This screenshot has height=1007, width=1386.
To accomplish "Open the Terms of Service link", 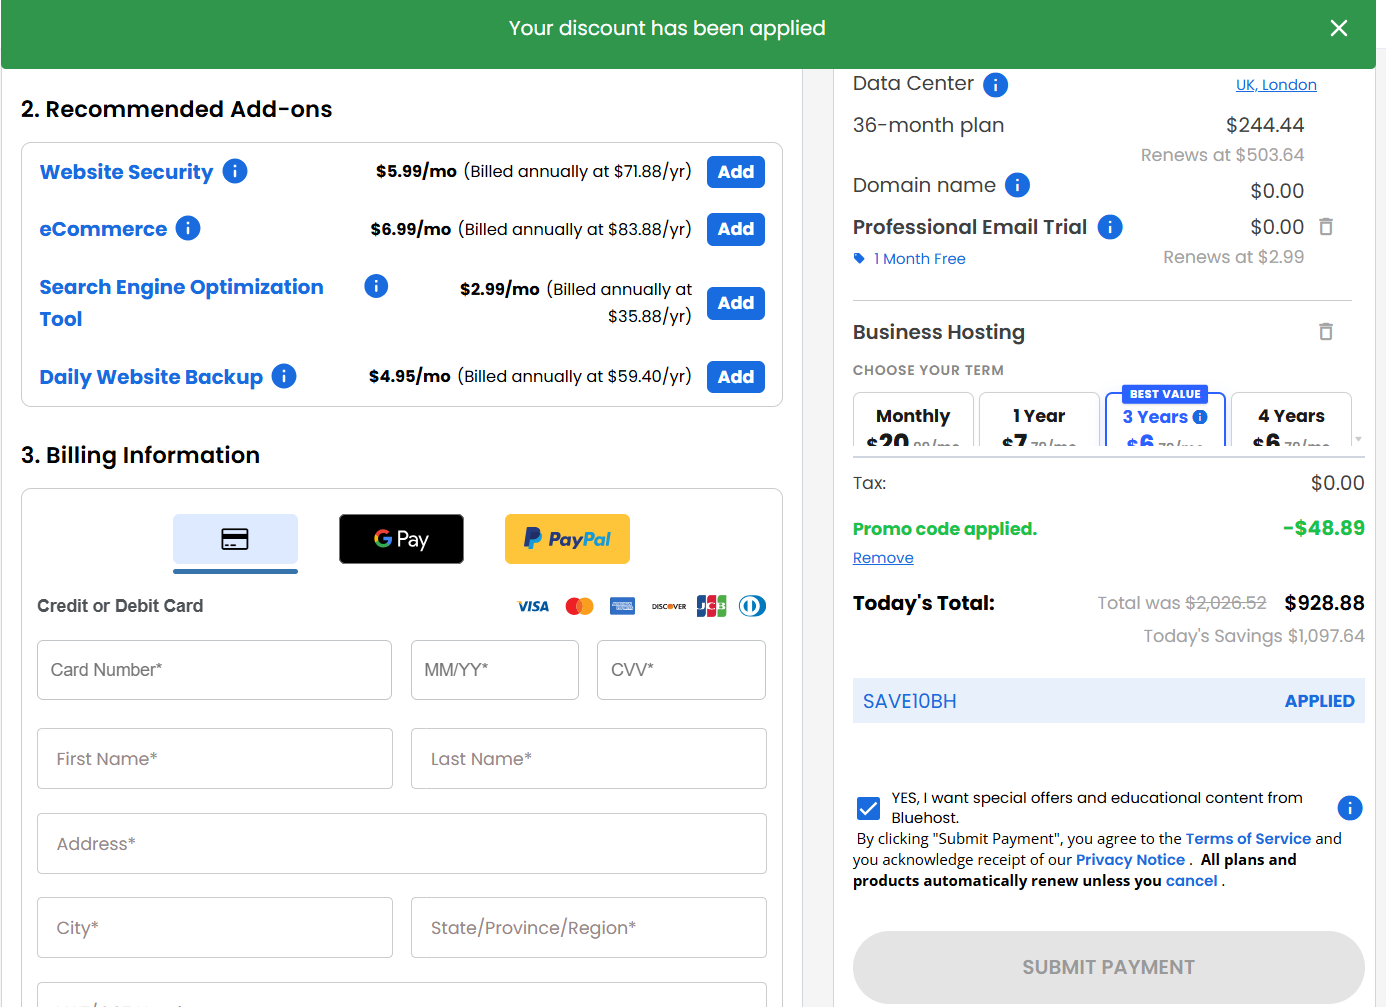I will click(x=1248, y=839).
